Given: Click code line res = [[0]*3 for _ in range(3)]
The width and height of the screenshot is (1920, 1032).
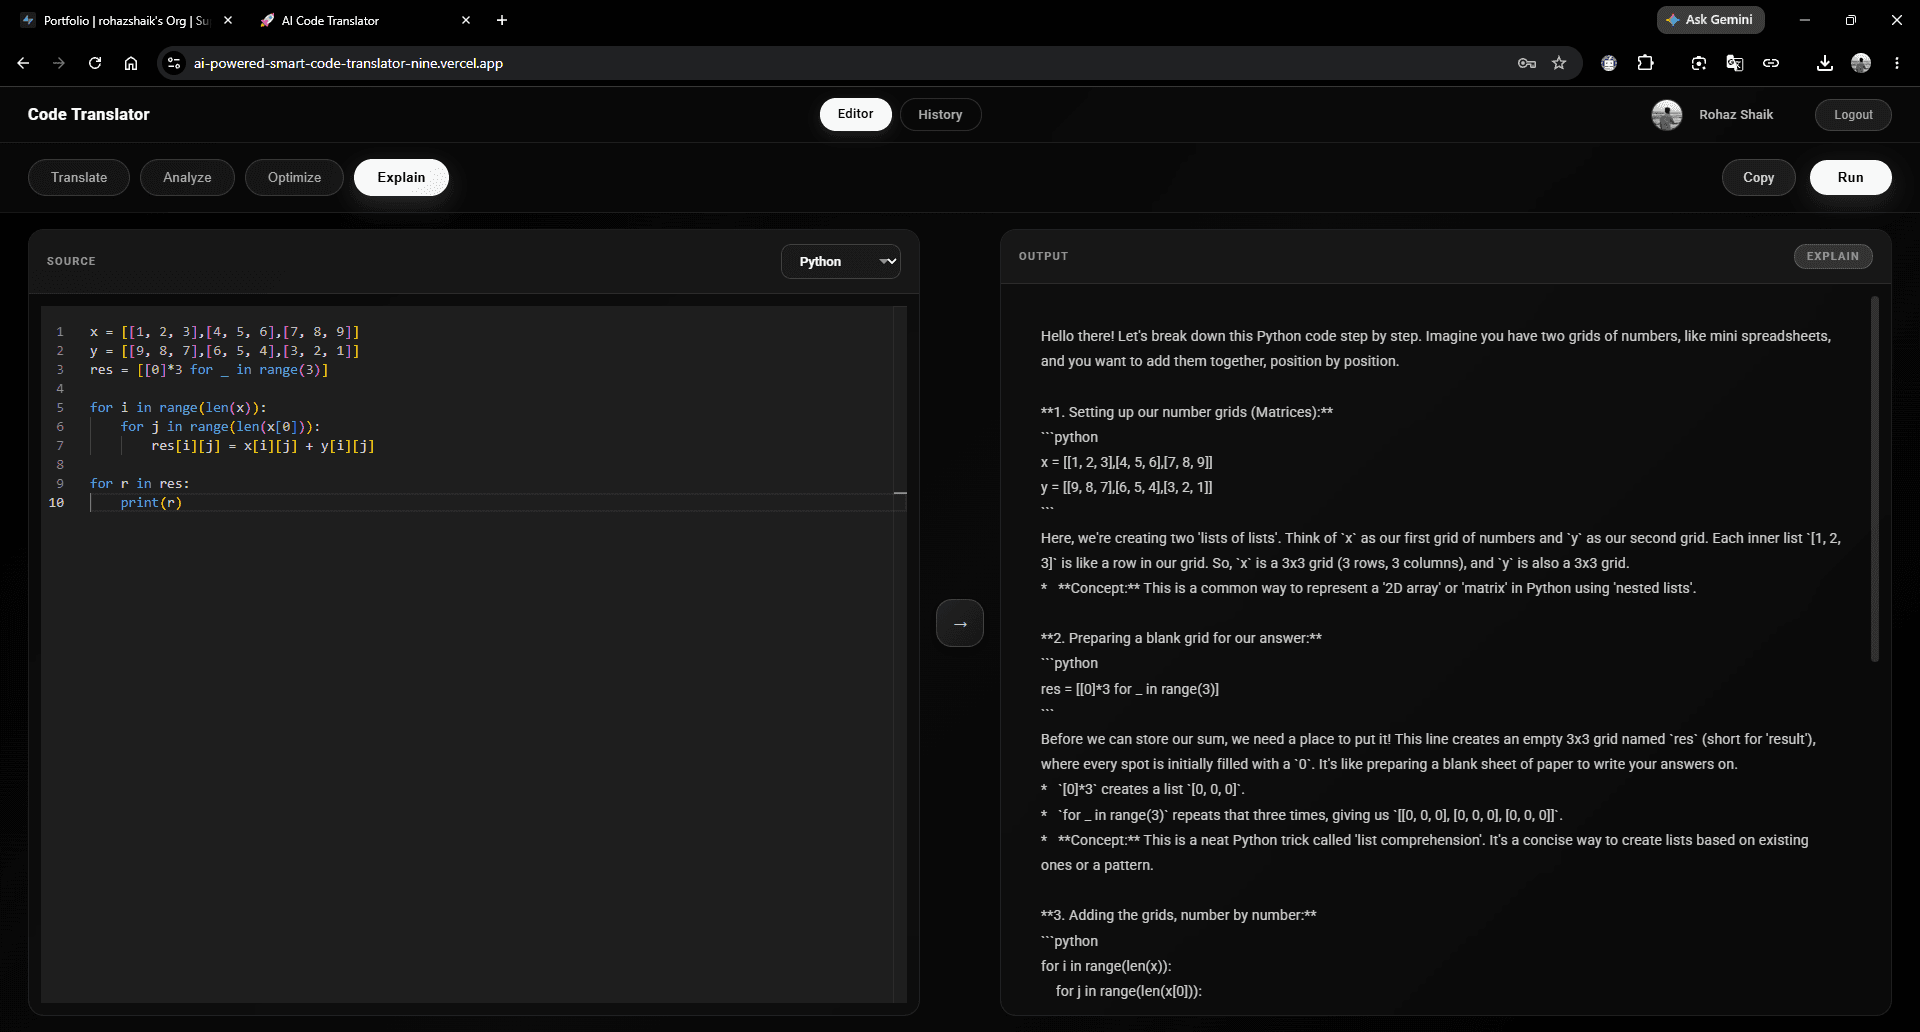Looking at the screenshot, I should (209, 369).
